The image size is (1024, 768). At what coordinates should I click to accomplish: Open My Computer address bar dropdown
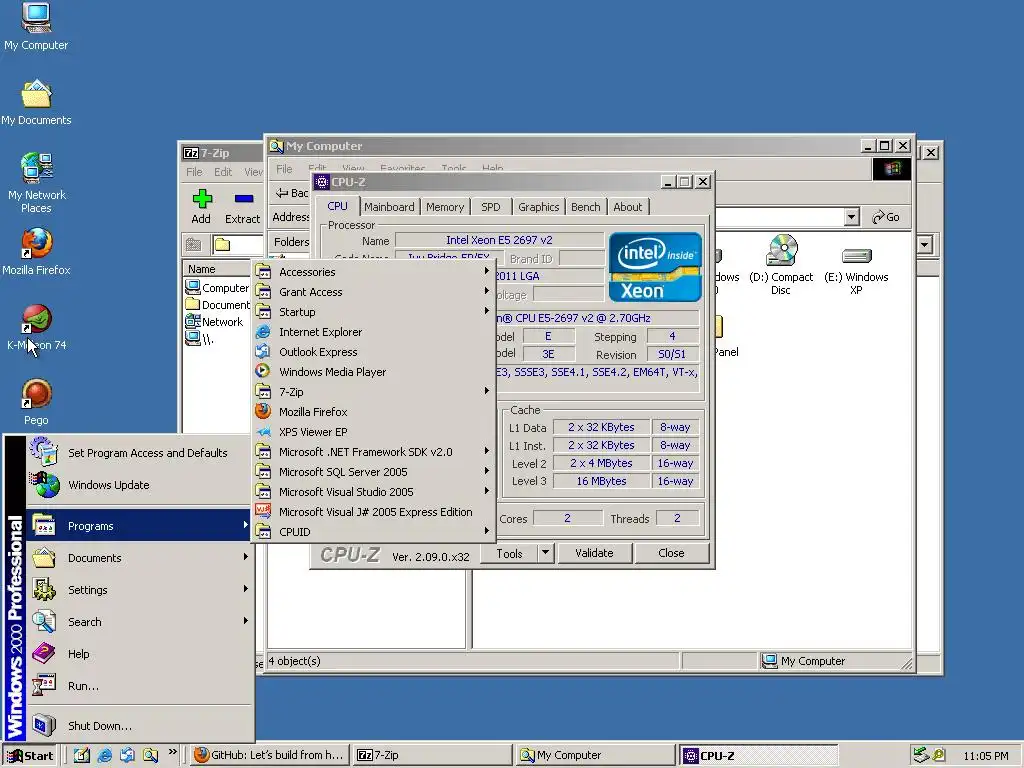pos(851,217)
